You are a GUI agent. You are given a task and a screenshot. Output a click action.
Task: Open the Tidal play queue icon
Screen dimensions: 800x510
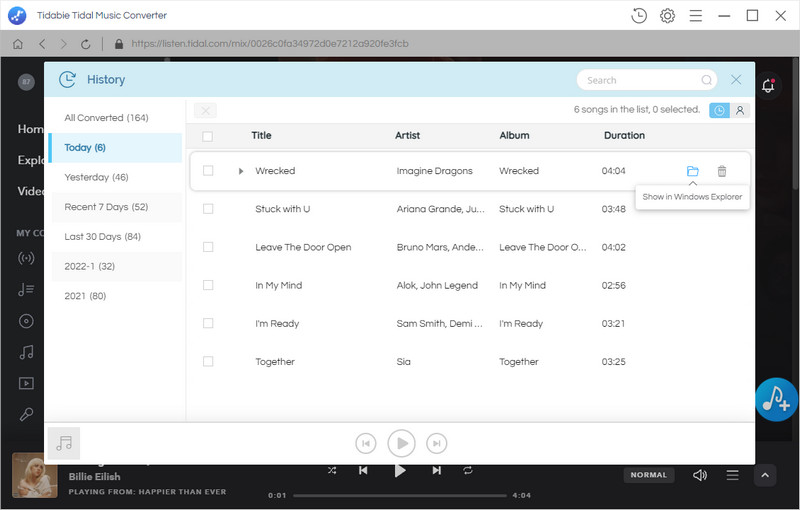(732, 475)
